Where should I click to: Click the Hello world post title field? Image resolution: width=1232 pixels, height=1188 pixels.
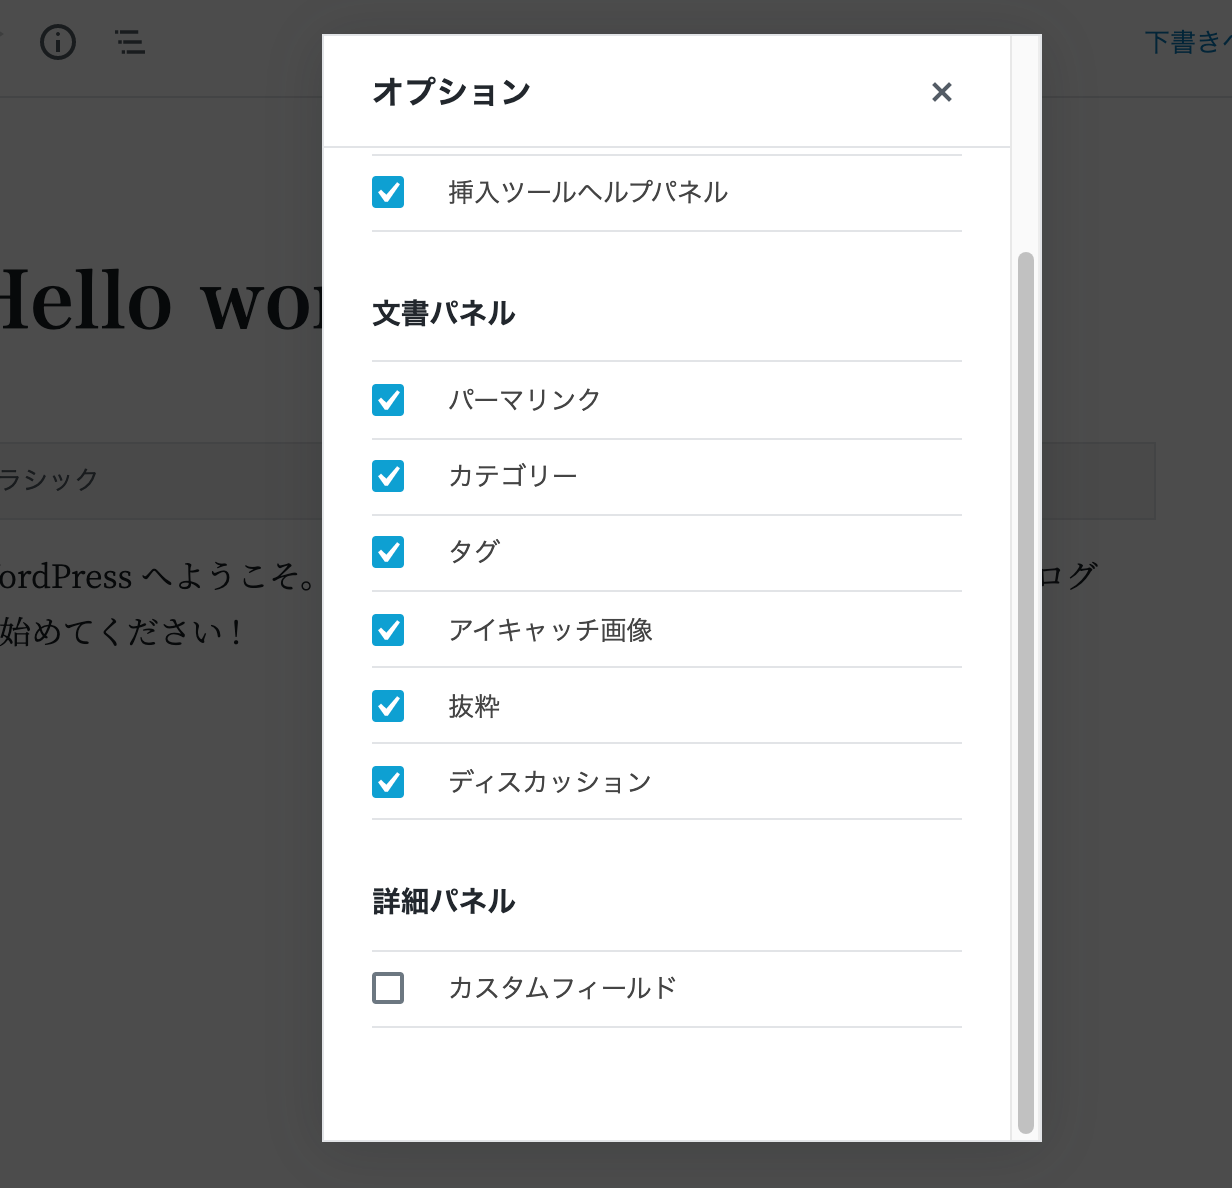point(162,300)
